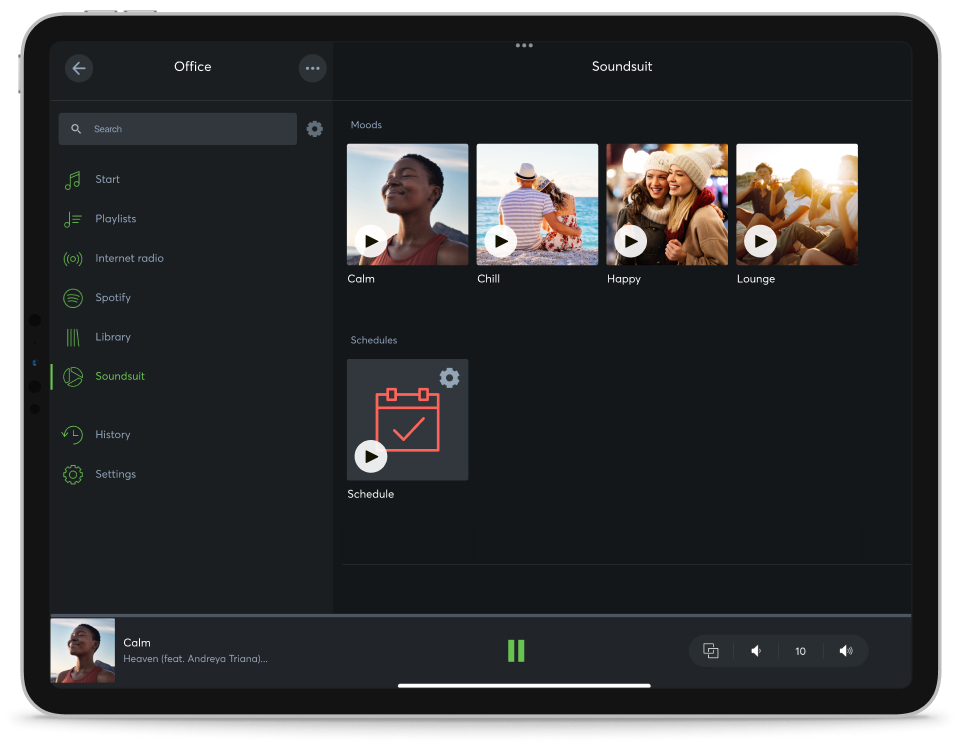Select the Start icon in the sidebar
The image size is (960, 744).
[72, 178]
